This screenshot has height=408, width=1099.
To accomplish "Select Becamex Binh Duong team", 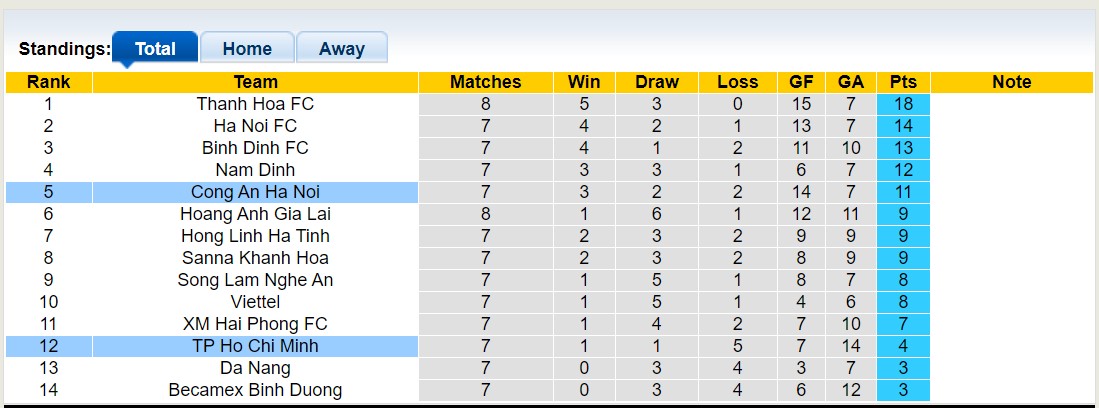I will coord(255,390).
